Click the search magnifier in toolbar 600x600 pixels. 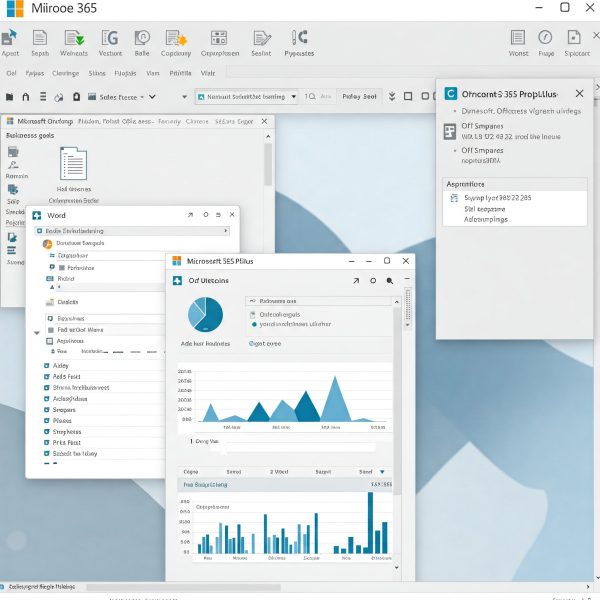point(310,96)
